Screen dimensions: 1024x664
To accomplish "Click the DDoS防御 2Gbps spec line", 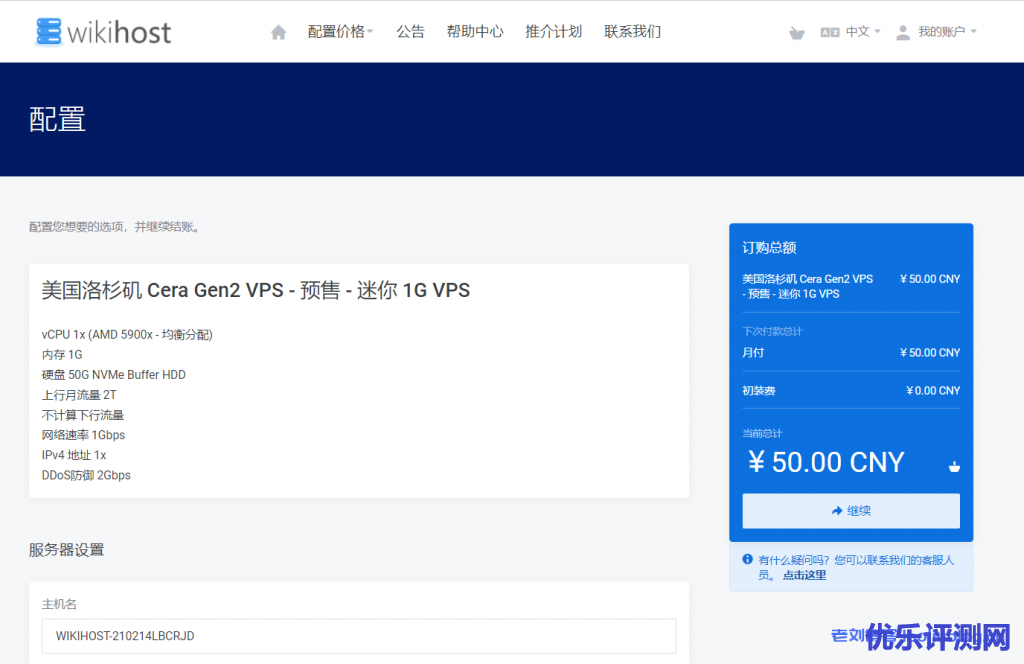I will pyautogui.click(x=86, y=475).
